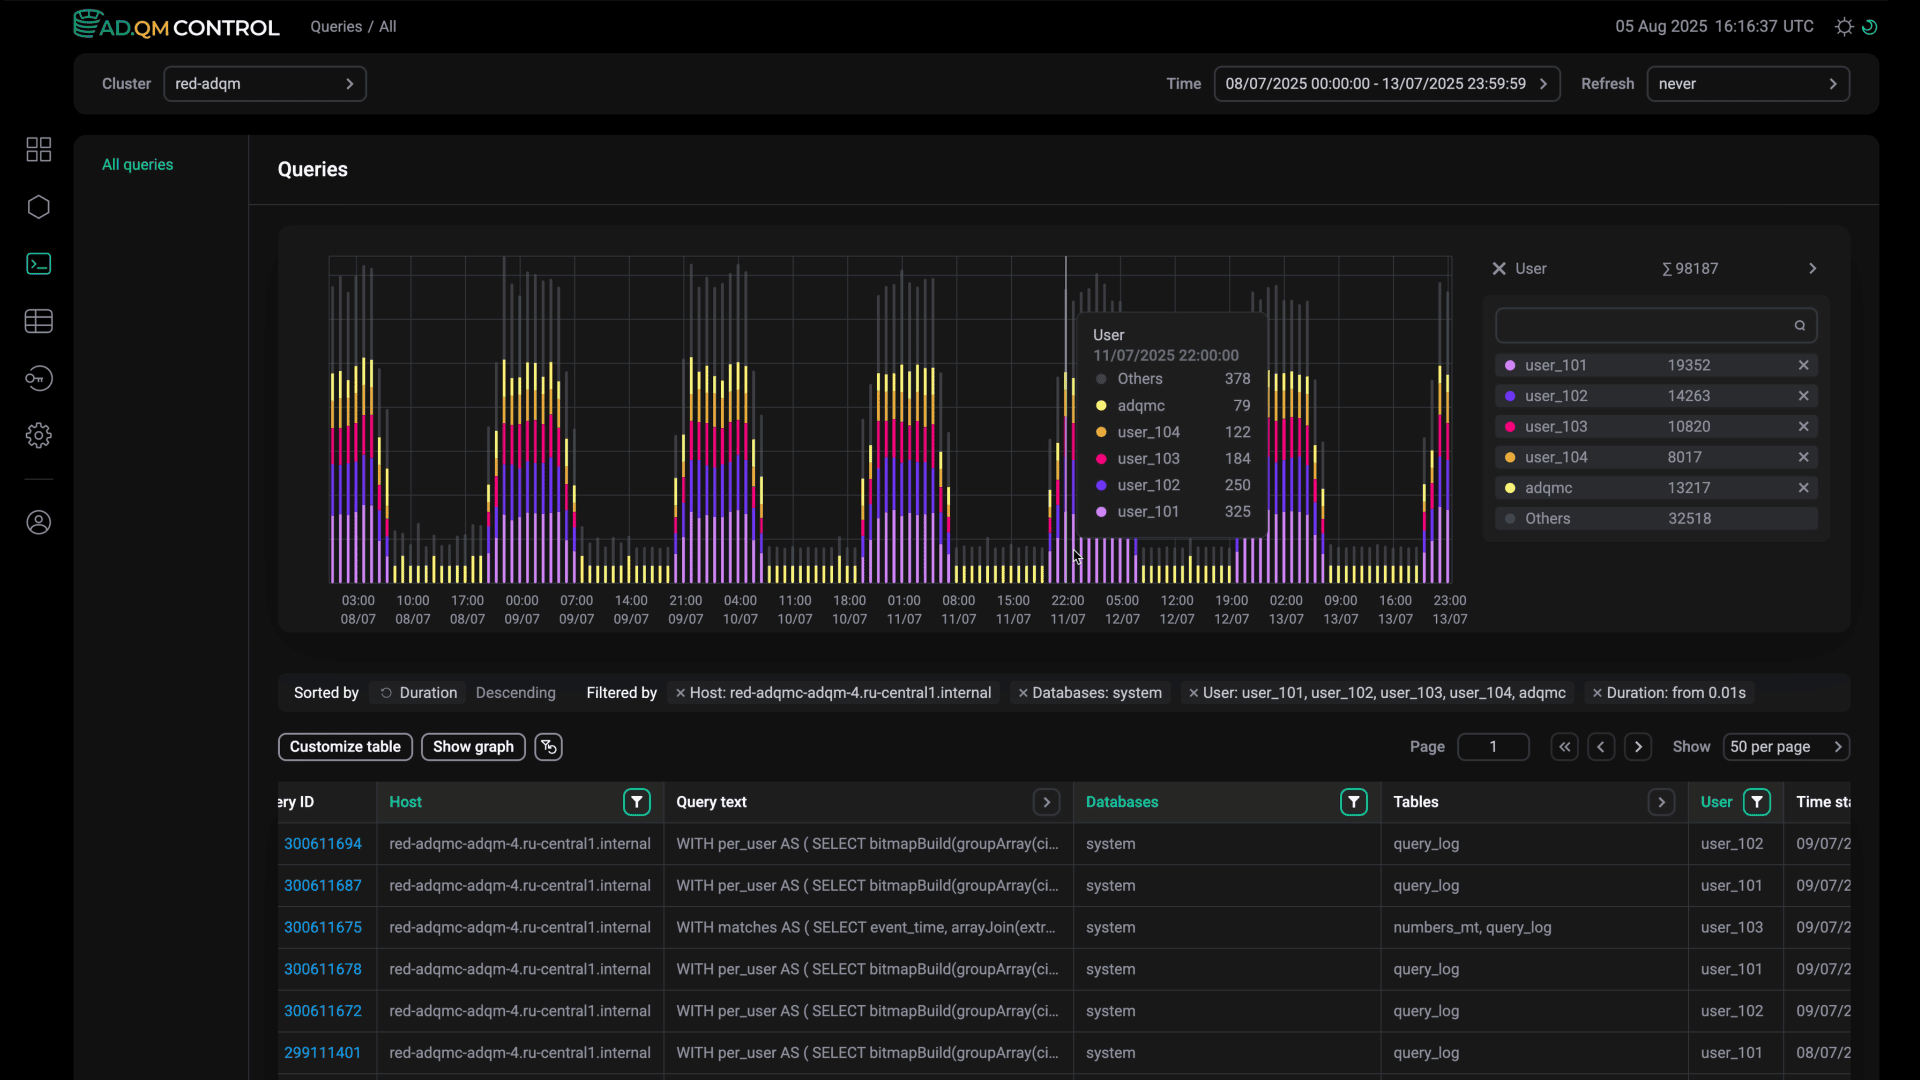Click the reset filters icon beside Show graph
Viewport: 1920px width, 1080px height.
pyautogui.click(x=548, y=747)
